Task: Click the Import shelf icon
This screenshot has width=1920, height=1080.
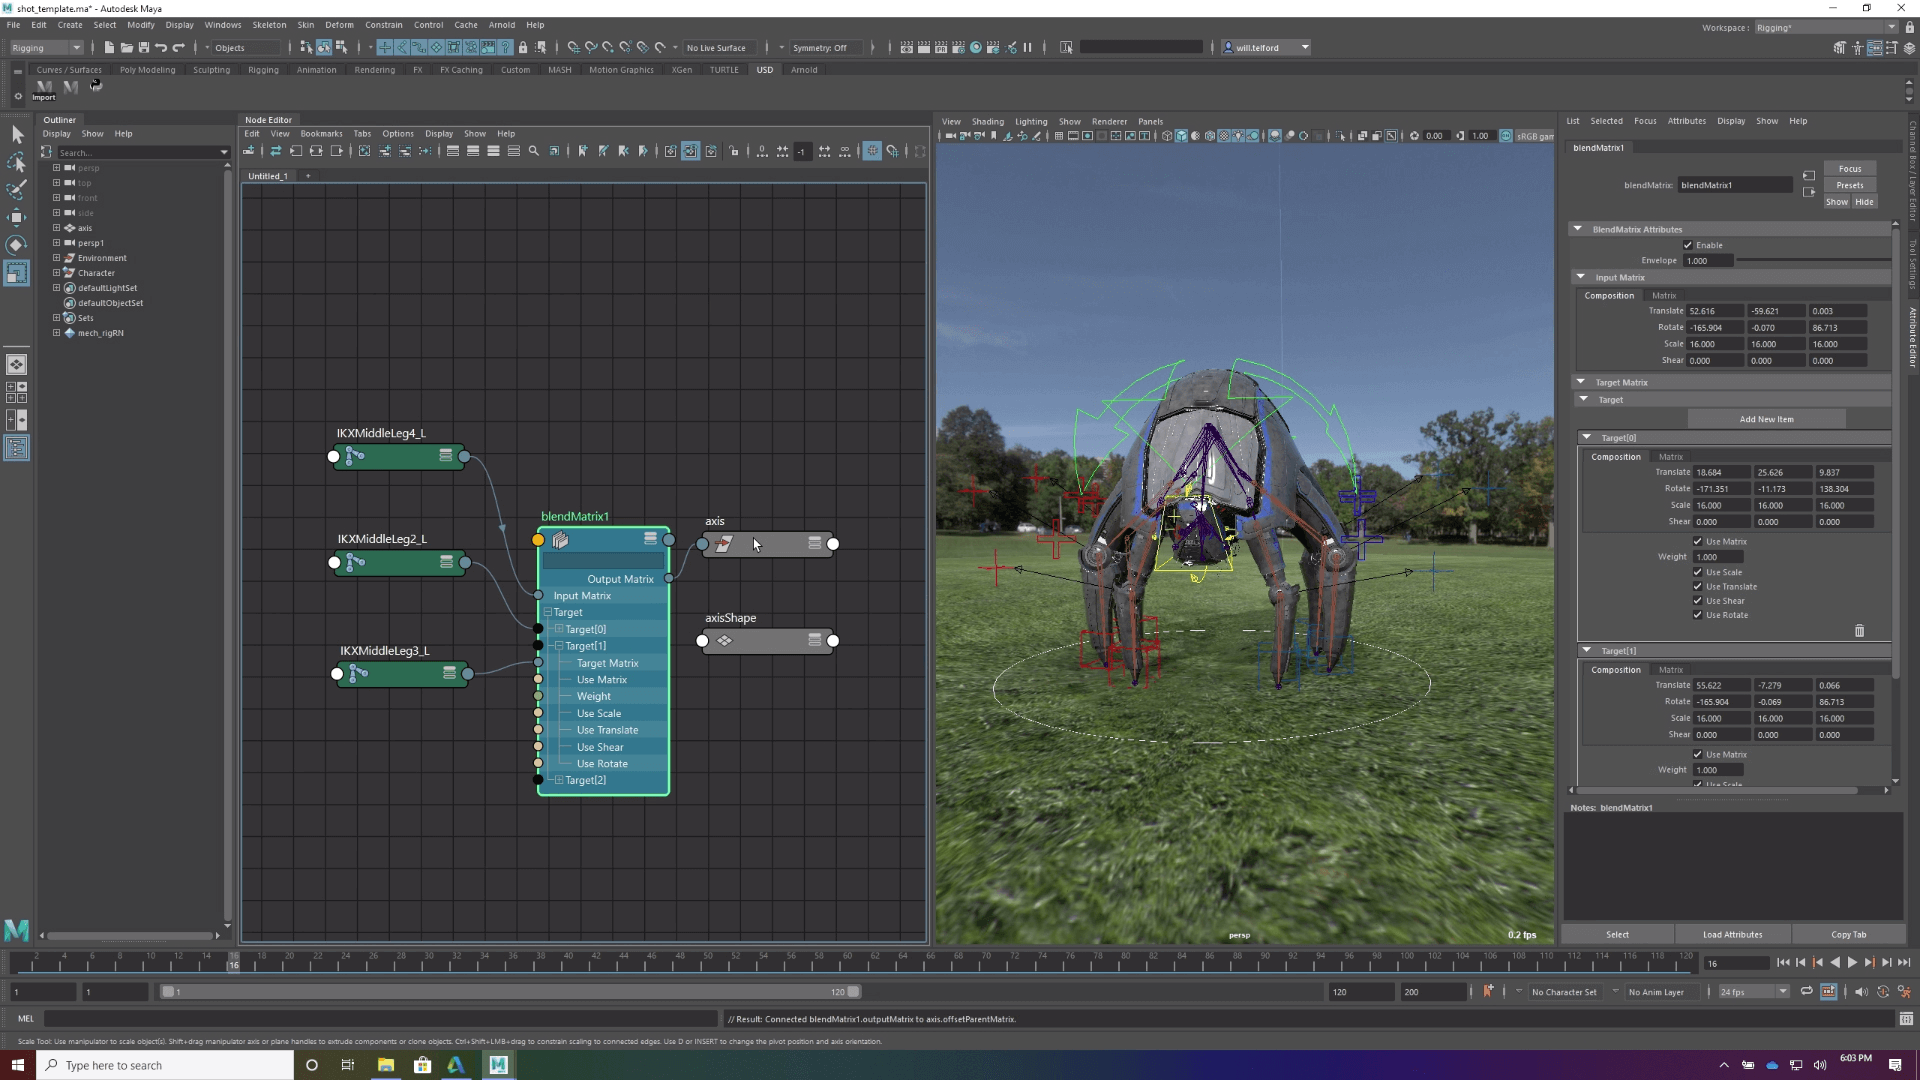Action: tap(44, 89)
